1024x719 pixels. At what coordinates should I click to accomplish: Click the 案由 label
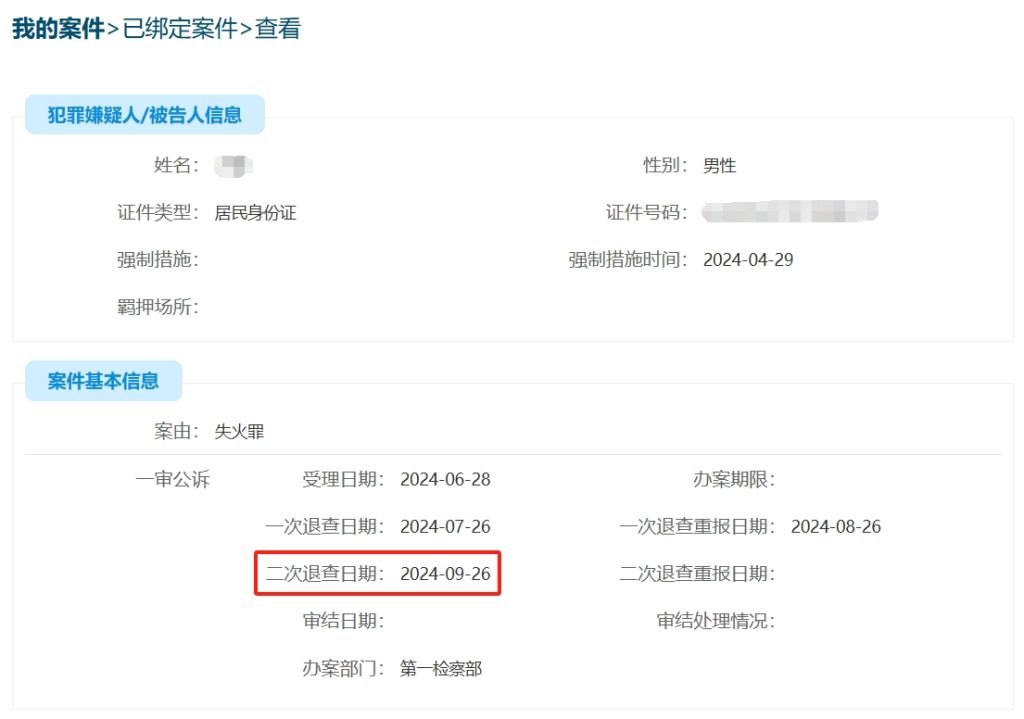176,431
